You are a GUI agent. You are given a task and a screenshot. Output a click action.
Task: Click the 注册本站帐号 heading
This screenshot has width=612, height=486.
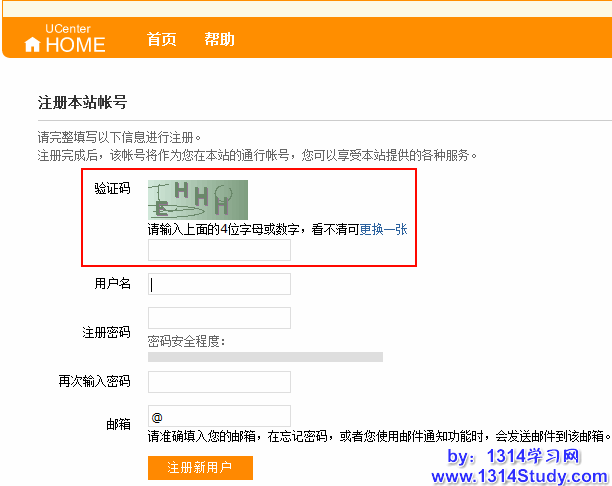pyautogui.click(x=82, y=102)
